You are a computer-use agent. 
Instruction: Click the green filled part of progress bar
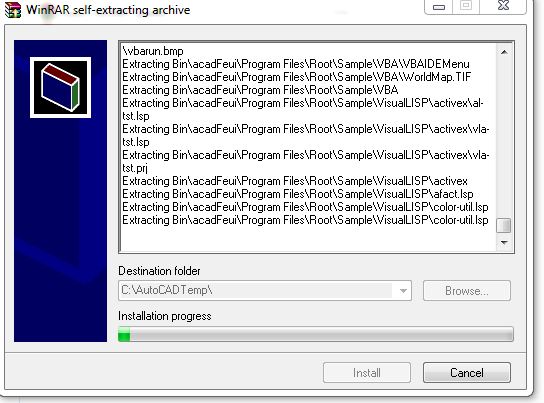tap(124, 334)
